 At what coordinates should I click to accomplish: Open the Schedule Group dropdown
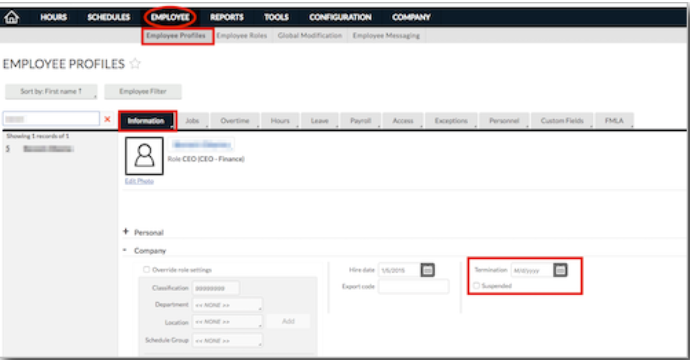(227, 340)
